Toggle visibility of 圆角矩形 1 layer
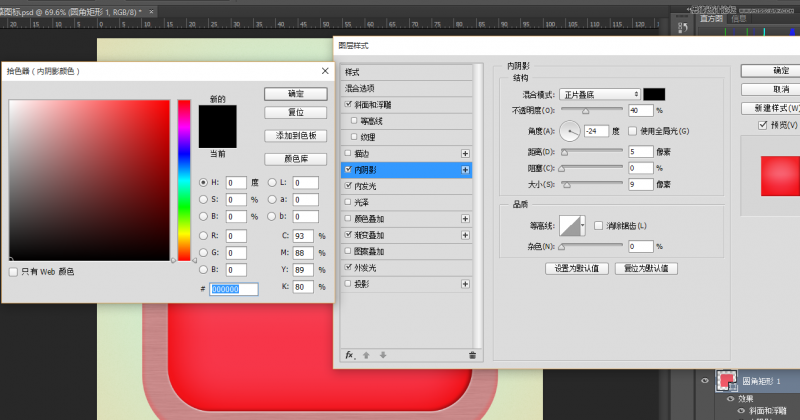Viewport: 800px width, 420px height. click(705, 381)
